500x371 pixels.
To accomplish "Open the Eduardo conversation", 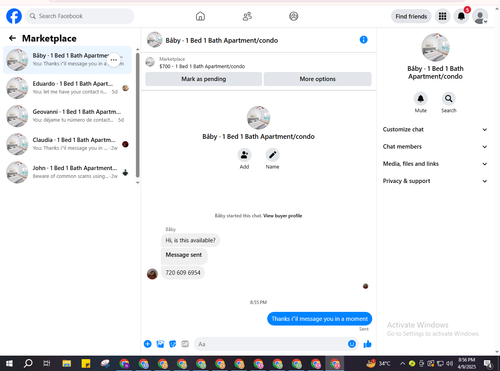I will click(x=67, y=88).
